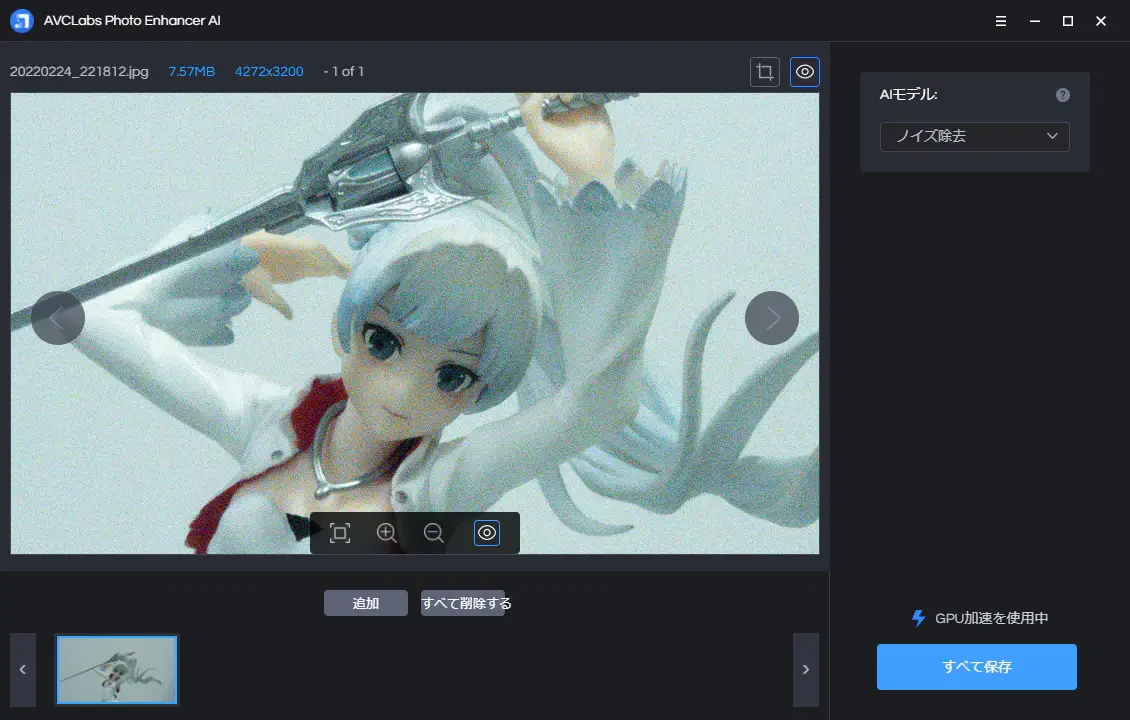Go to the previous image with left arrow circle

58,318
